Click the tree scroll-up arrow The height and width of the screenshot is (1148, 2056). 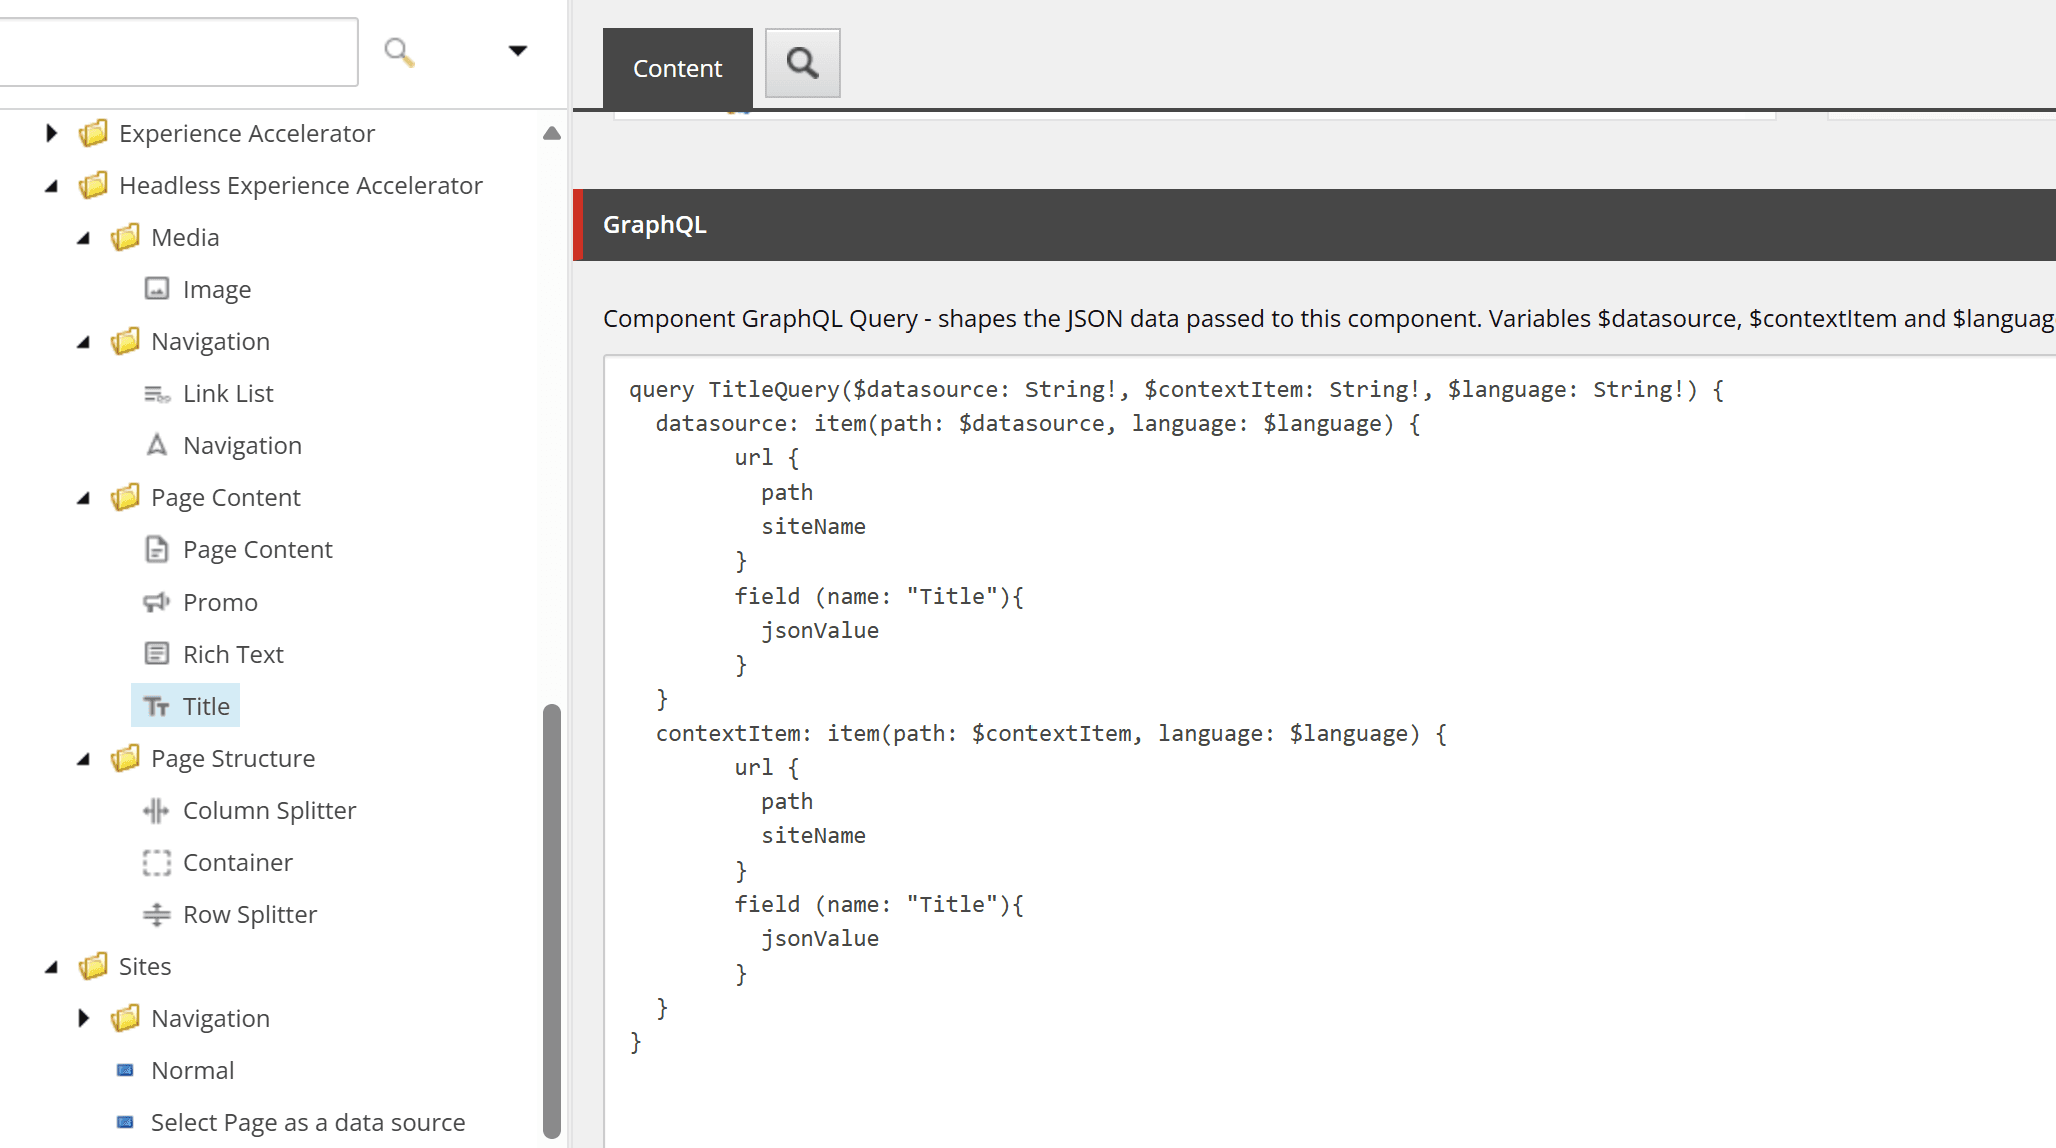551,133
